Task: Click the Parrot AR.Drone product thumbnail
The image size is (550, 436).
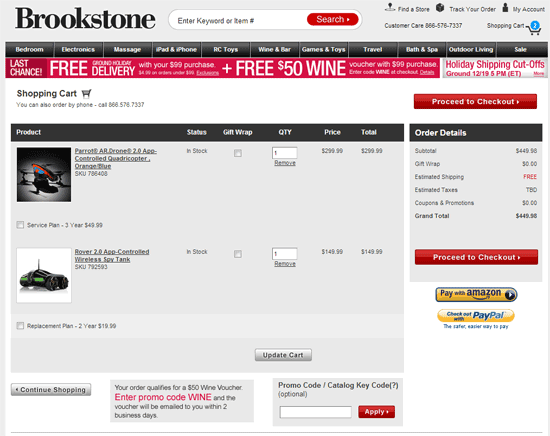Action: tap(44, 175)
